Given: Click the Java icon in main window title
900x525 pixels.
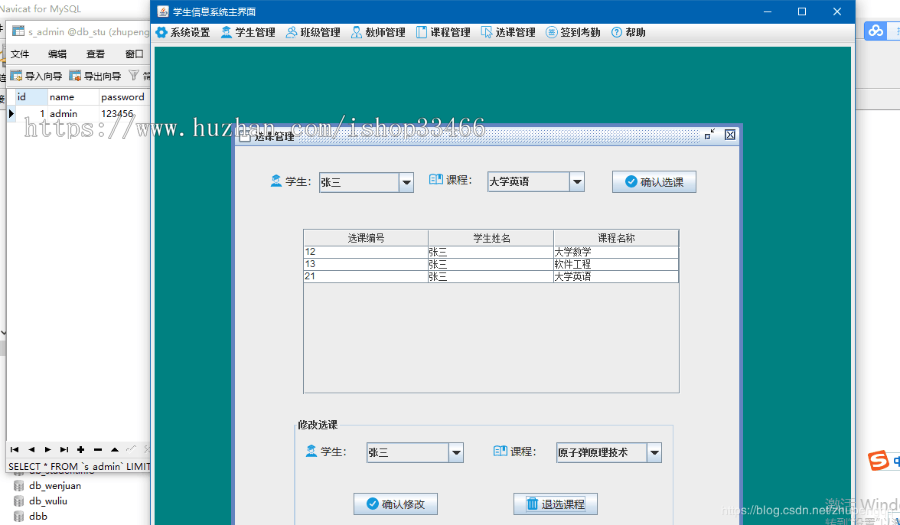Looking at the screenshot, I should [163, 11].
